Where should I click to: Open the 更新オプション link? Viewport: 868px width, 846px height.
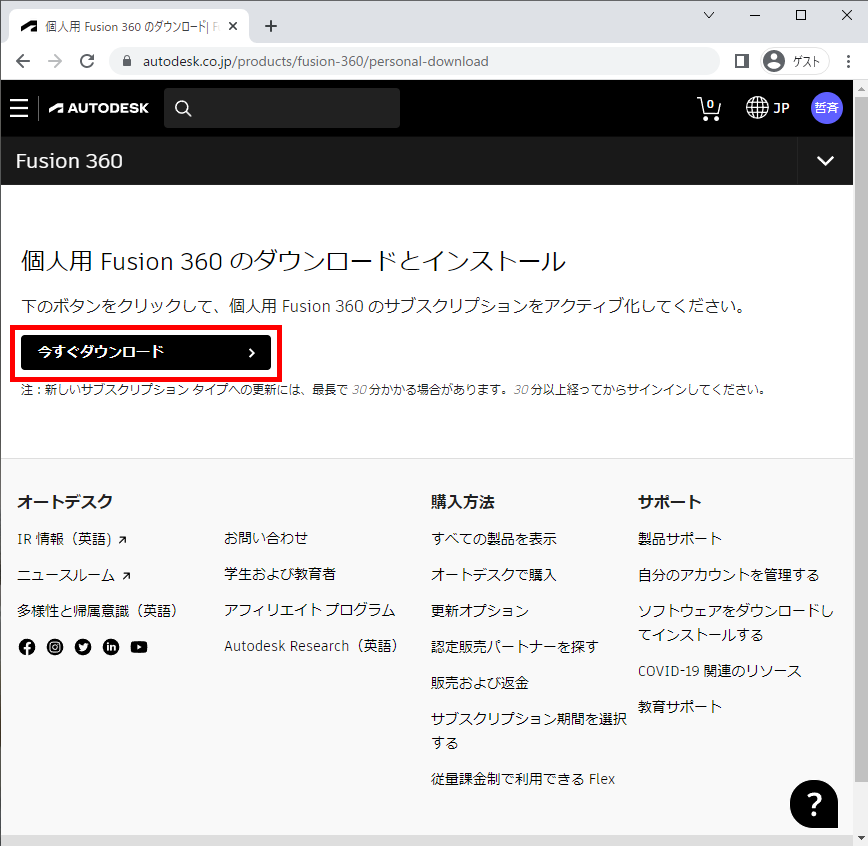[480, 611]
